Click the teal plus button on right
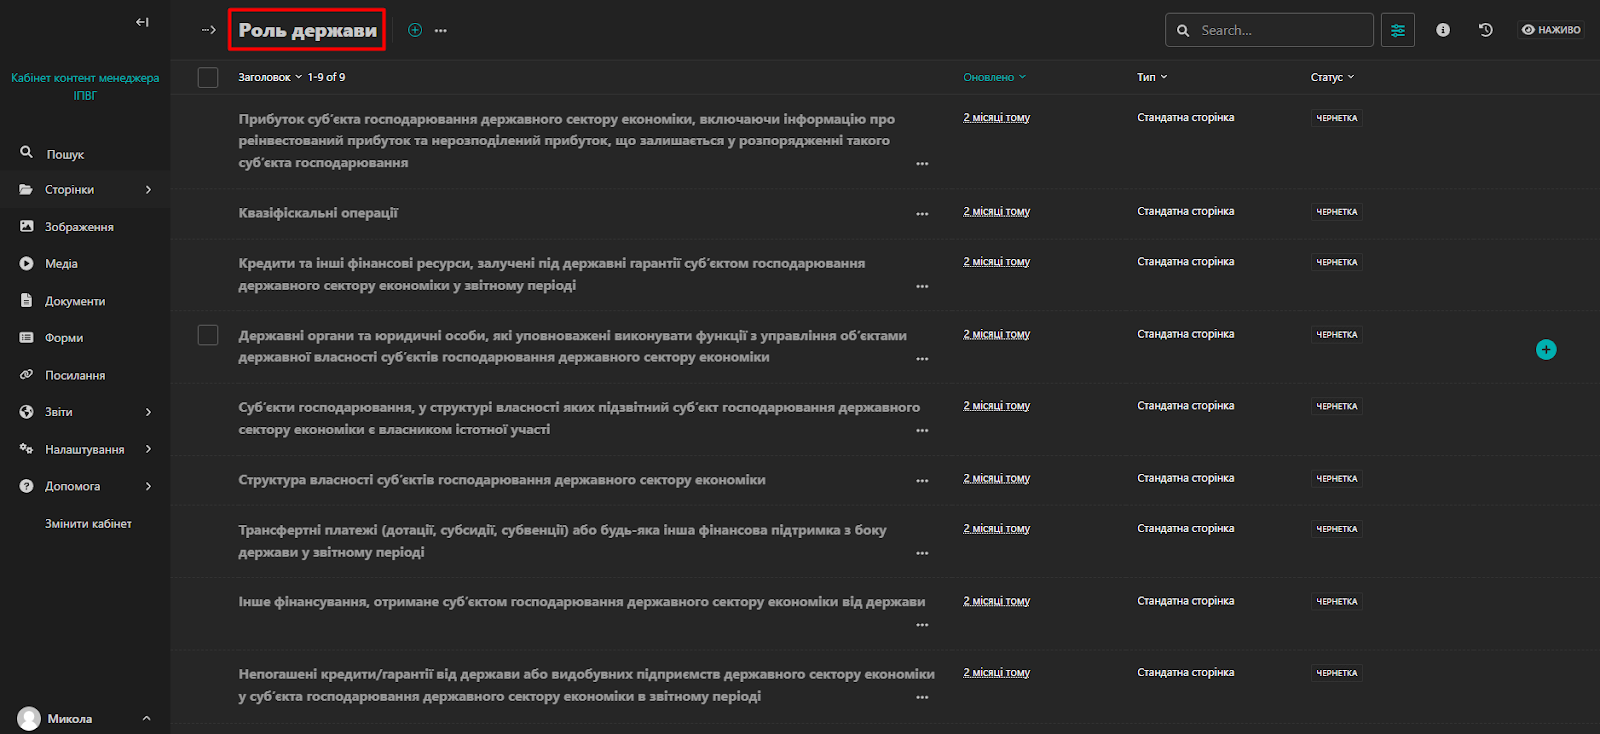Viewport: 1600px width, 734px height. (x=1546, y=349)
